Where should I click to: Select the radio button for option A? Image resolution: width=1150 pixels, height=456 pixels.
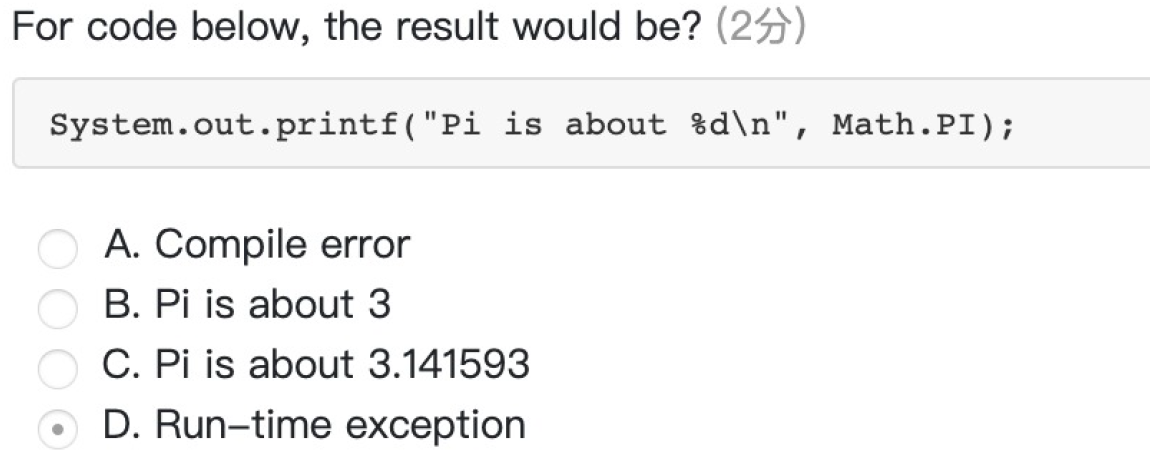(57, 249)
